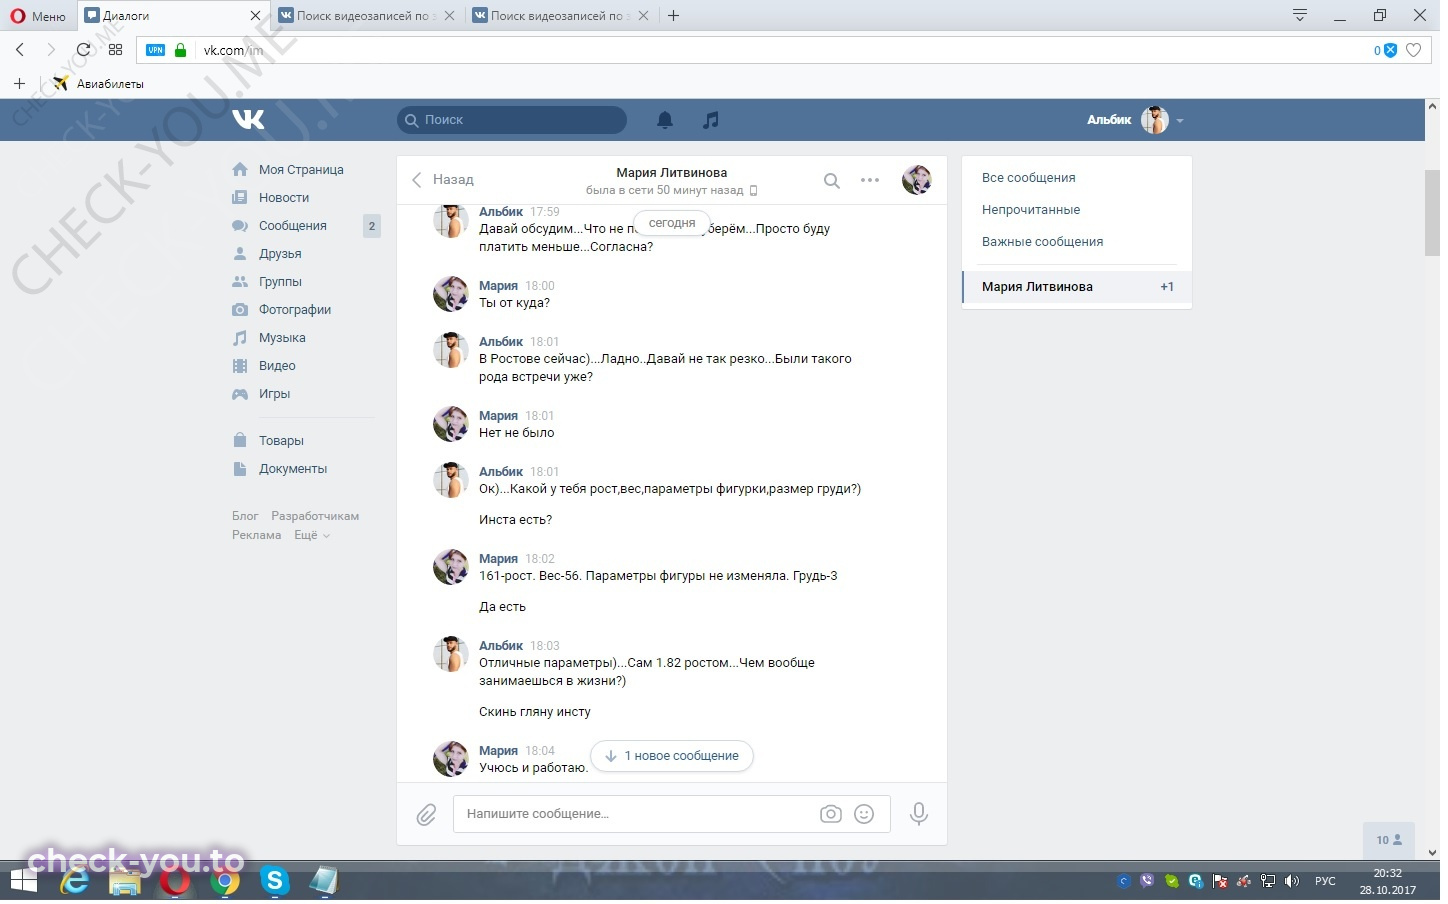1448x904 pixels.
Task: Open Opera speed dial grid icon
Action: [115, 49]
